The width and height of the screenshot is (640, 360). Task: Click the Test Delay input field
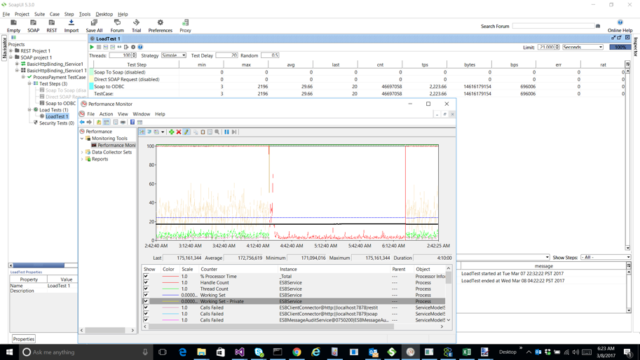point(227,55)
